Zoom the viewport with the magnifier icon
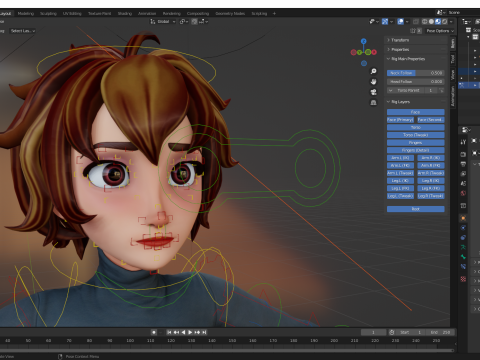Screen dimensions: 480x360 pos(374,71)
